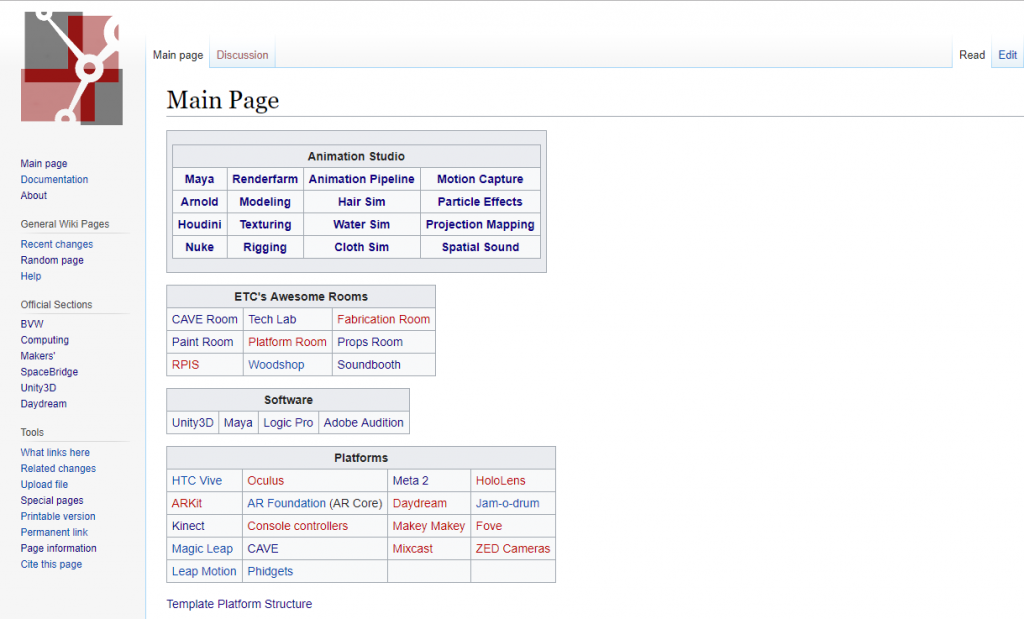Screen dimensions: 1024x619
Task: Open Special pages
Action: (52, 500)
